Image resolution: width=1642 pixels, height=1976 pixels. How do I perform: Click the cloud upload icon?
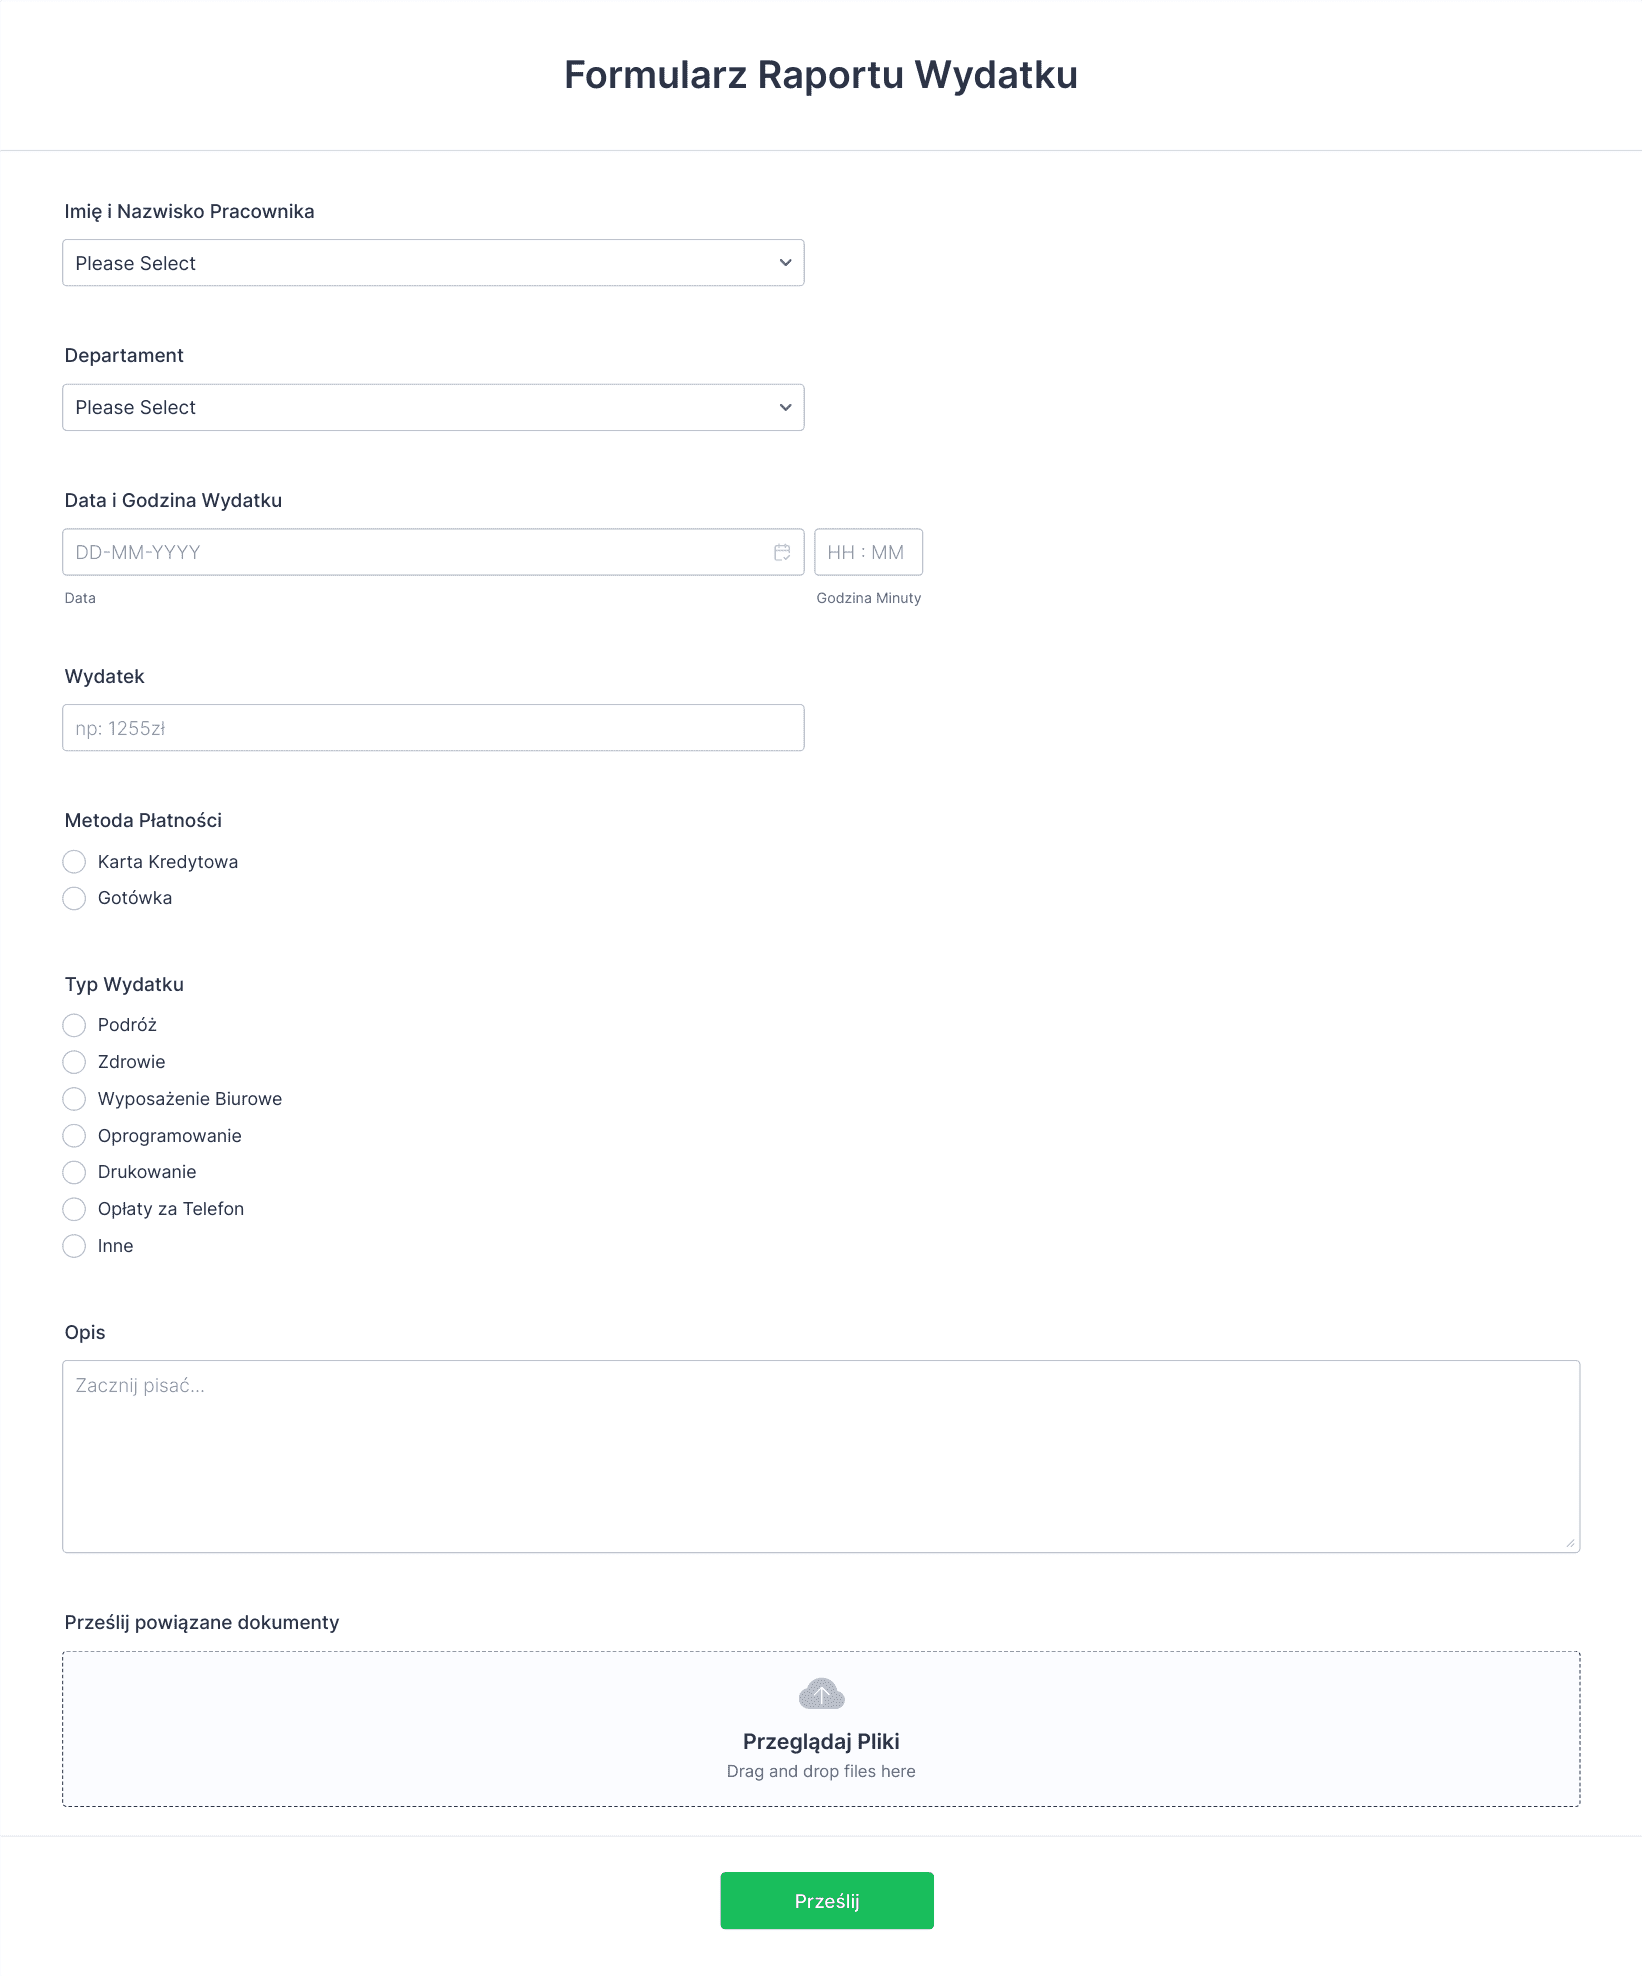coord(821,1694)
